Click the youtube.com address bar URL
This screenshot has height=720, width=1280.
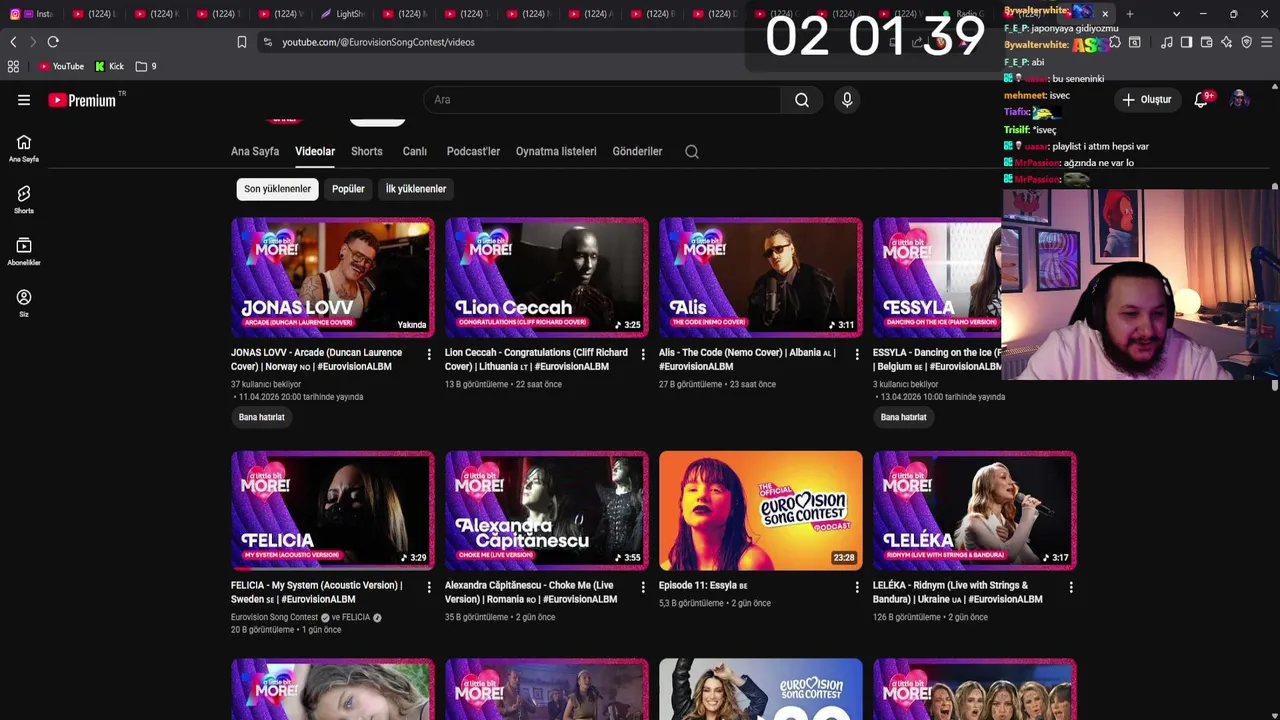pyautogui.click(x=378, y=42)
